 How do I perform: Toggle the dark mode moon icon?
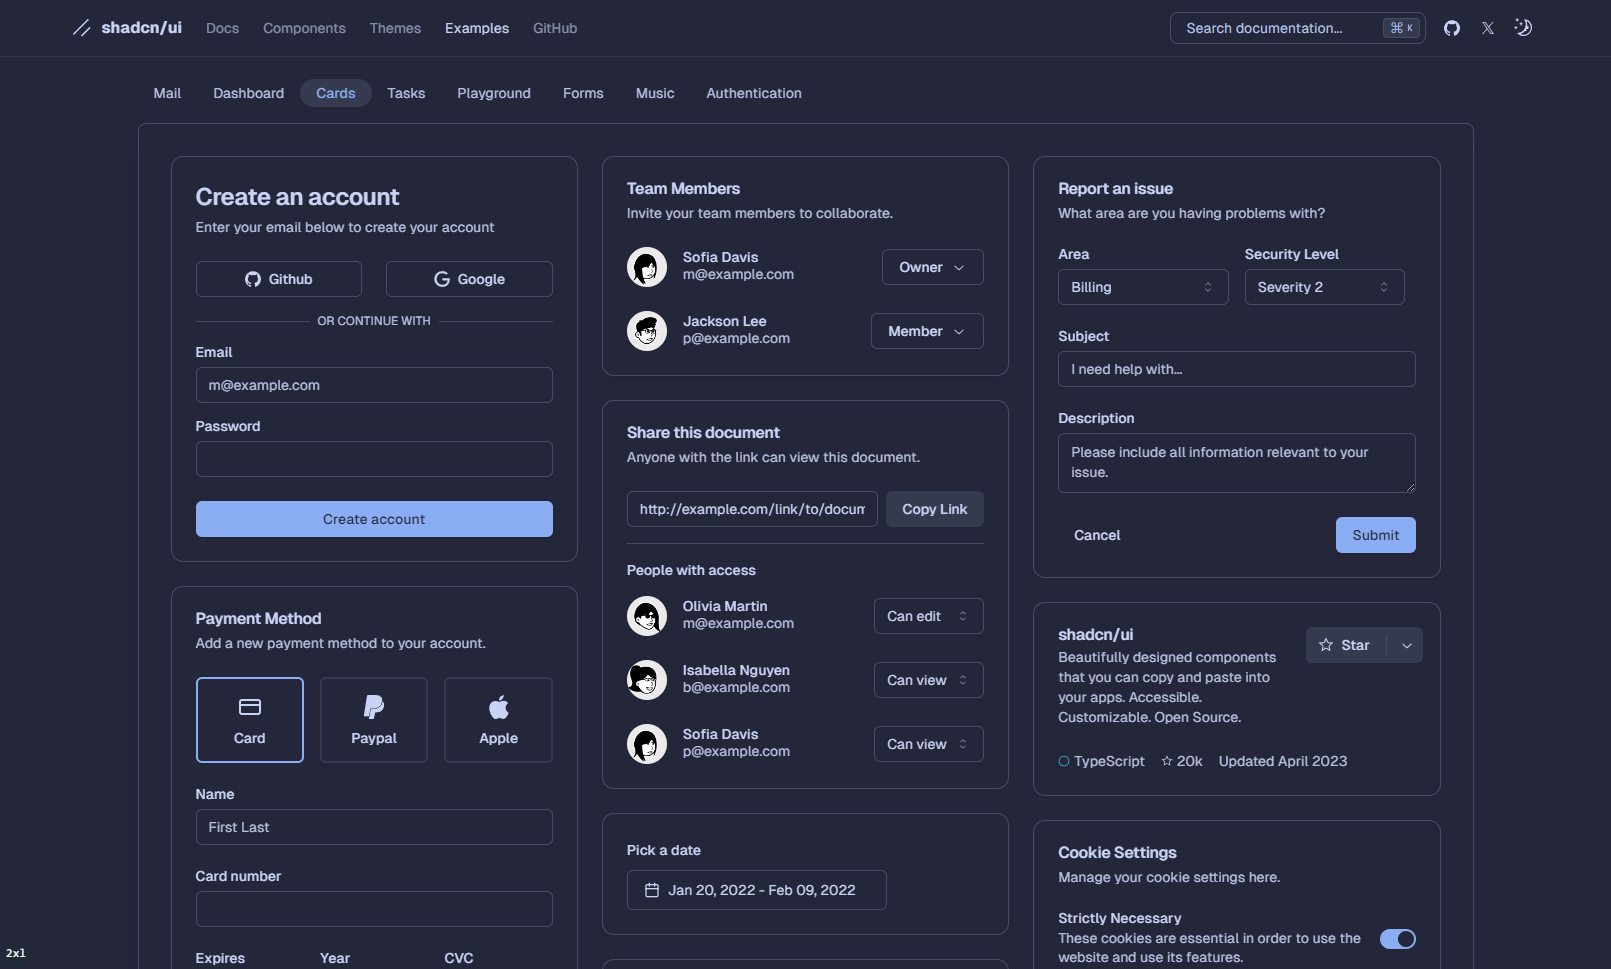1523,28
